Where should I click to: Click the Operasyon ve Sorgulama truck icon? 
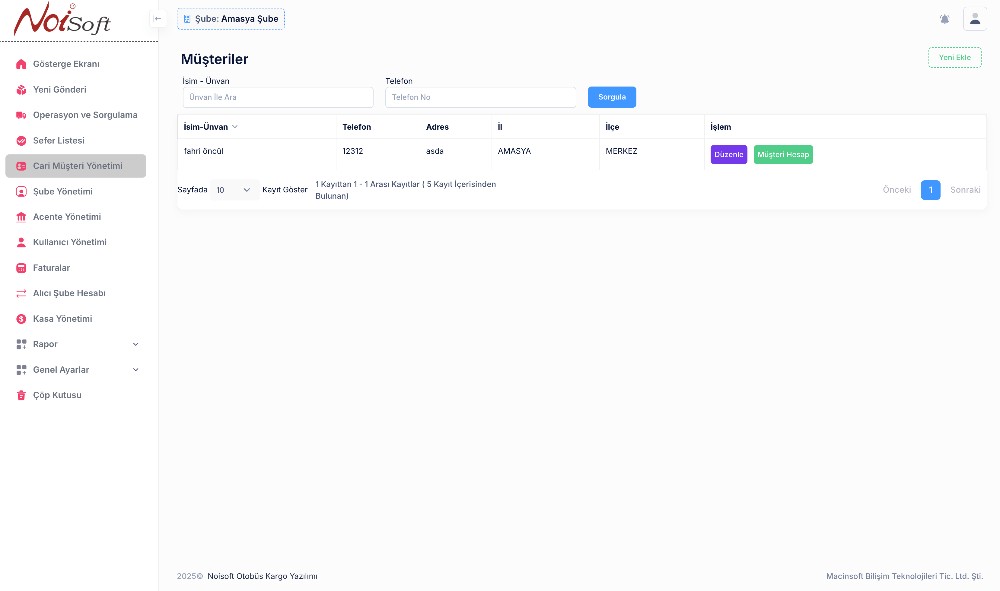click(x=21, y=115)
